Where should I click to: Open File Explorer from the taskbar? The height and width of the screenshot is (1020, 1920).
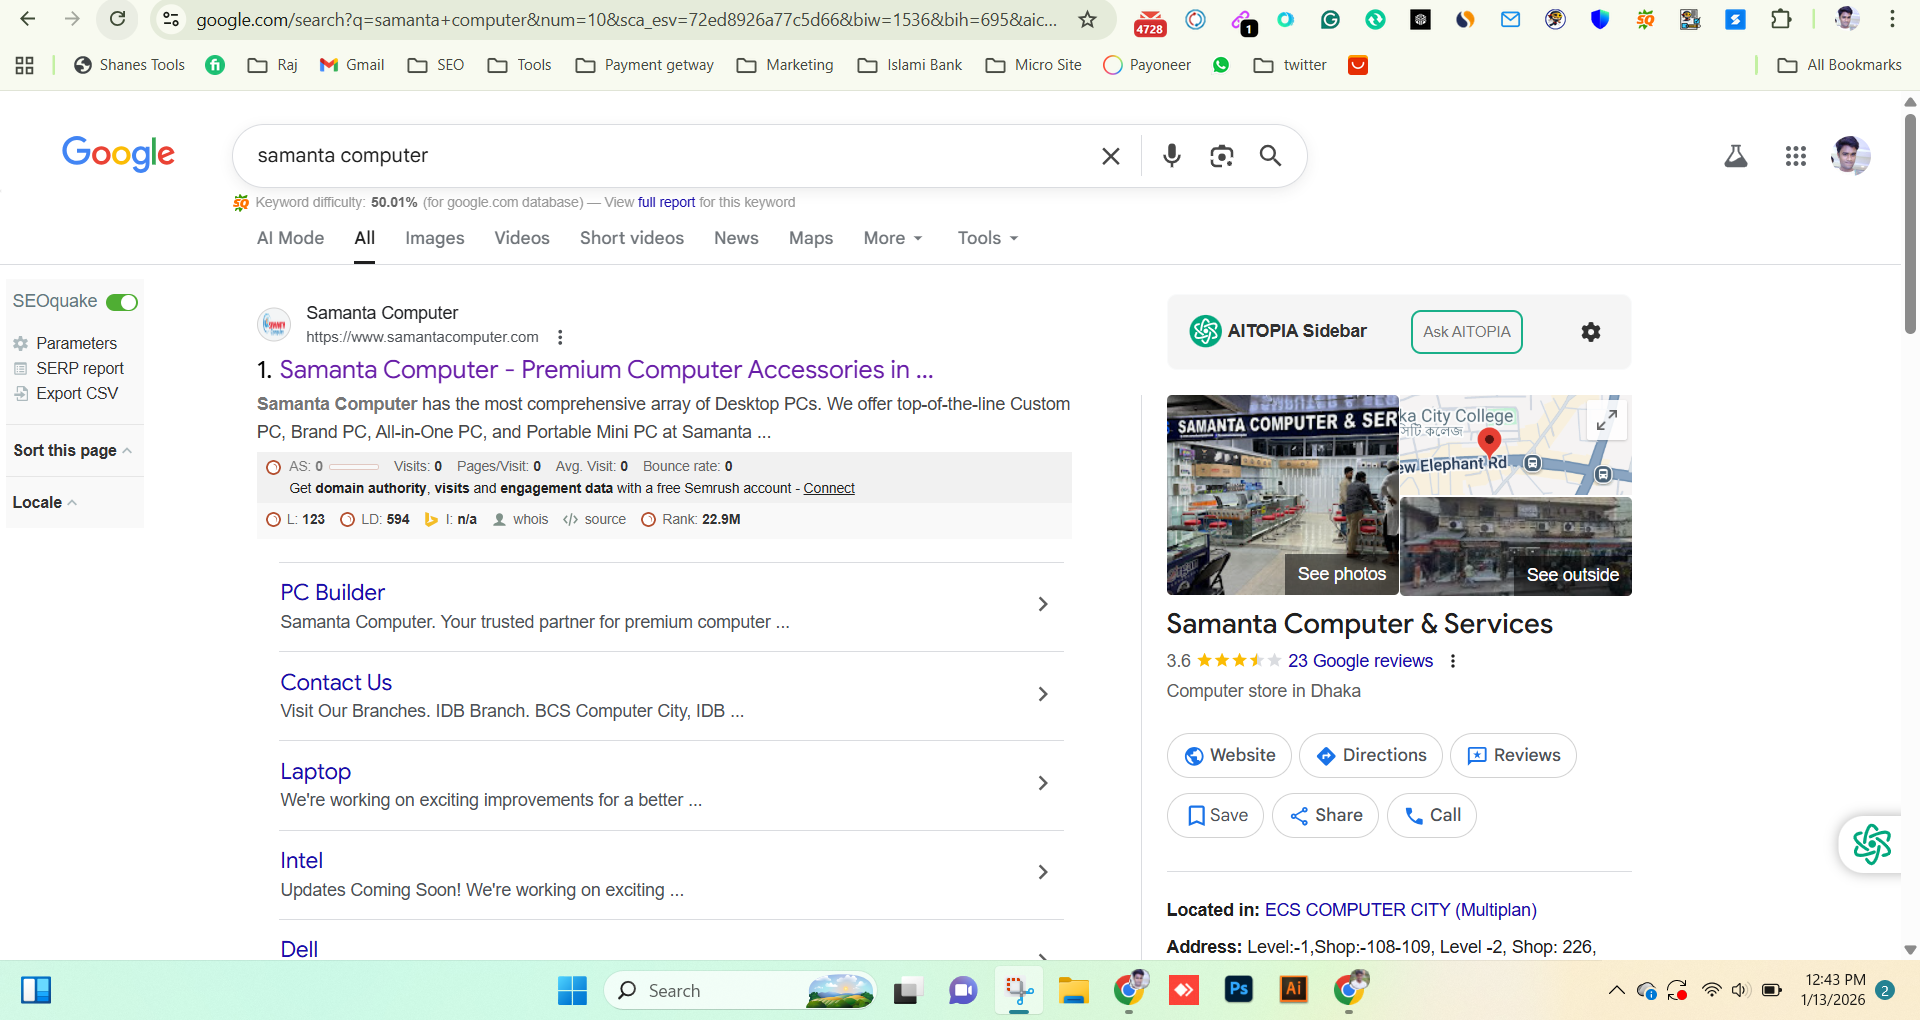[x=1073, y=990]
